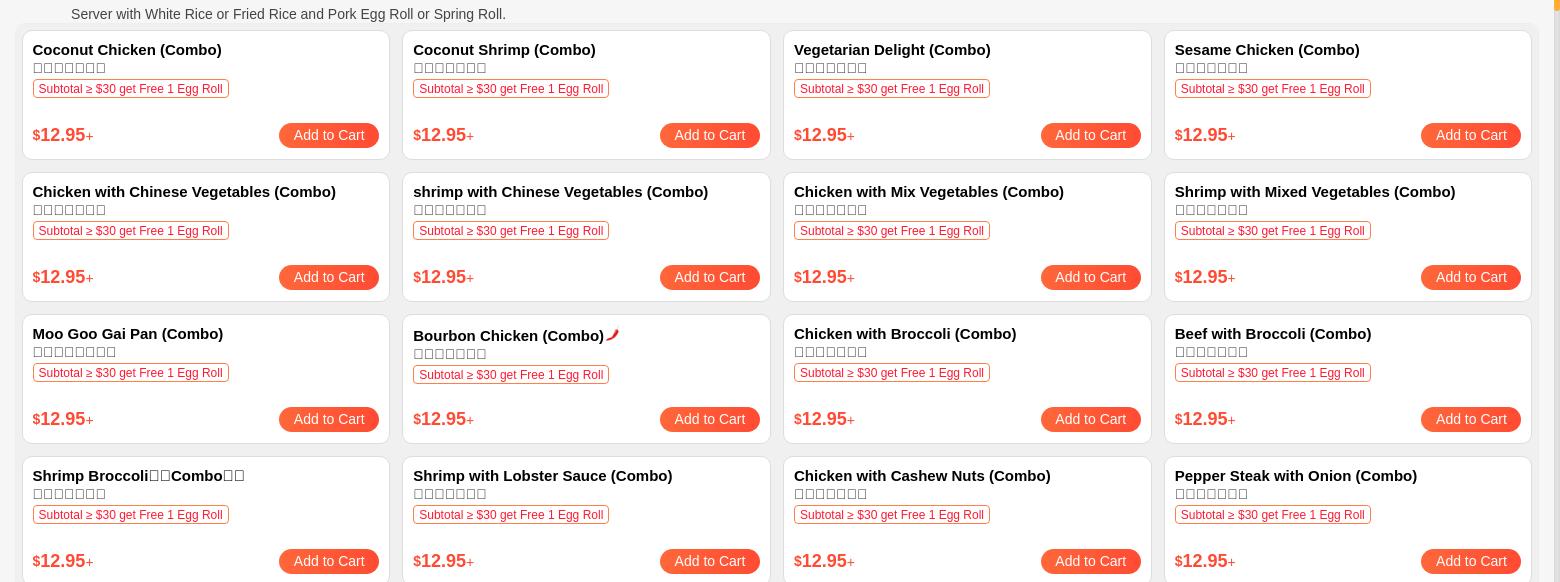This screenshot has height=582, width=1560.
Task: Add Moo Goo Gai Pan to cart
Action: 328,419
